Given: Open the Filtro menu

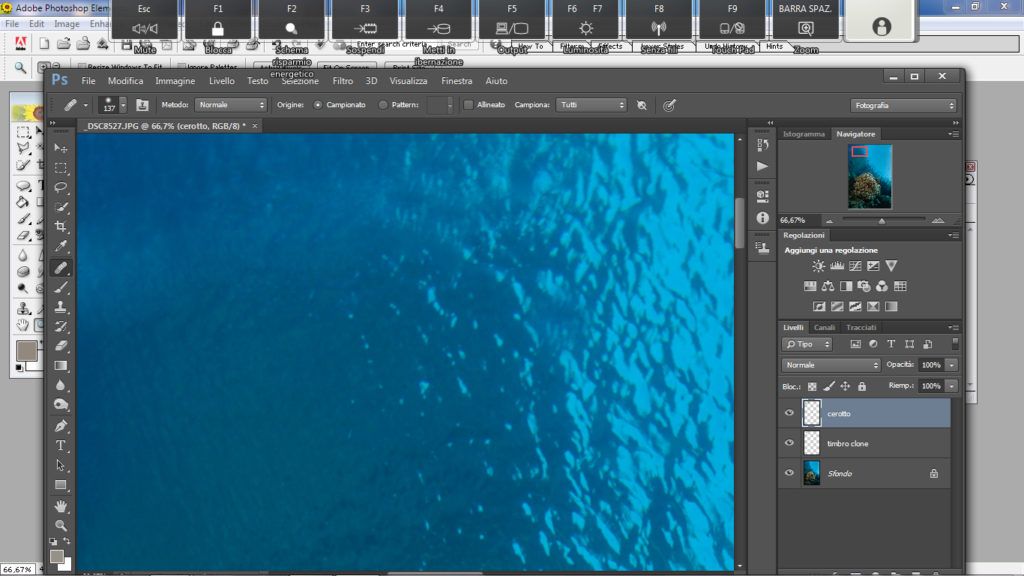Looking at the screenshot, I should [x=342, y=81].
